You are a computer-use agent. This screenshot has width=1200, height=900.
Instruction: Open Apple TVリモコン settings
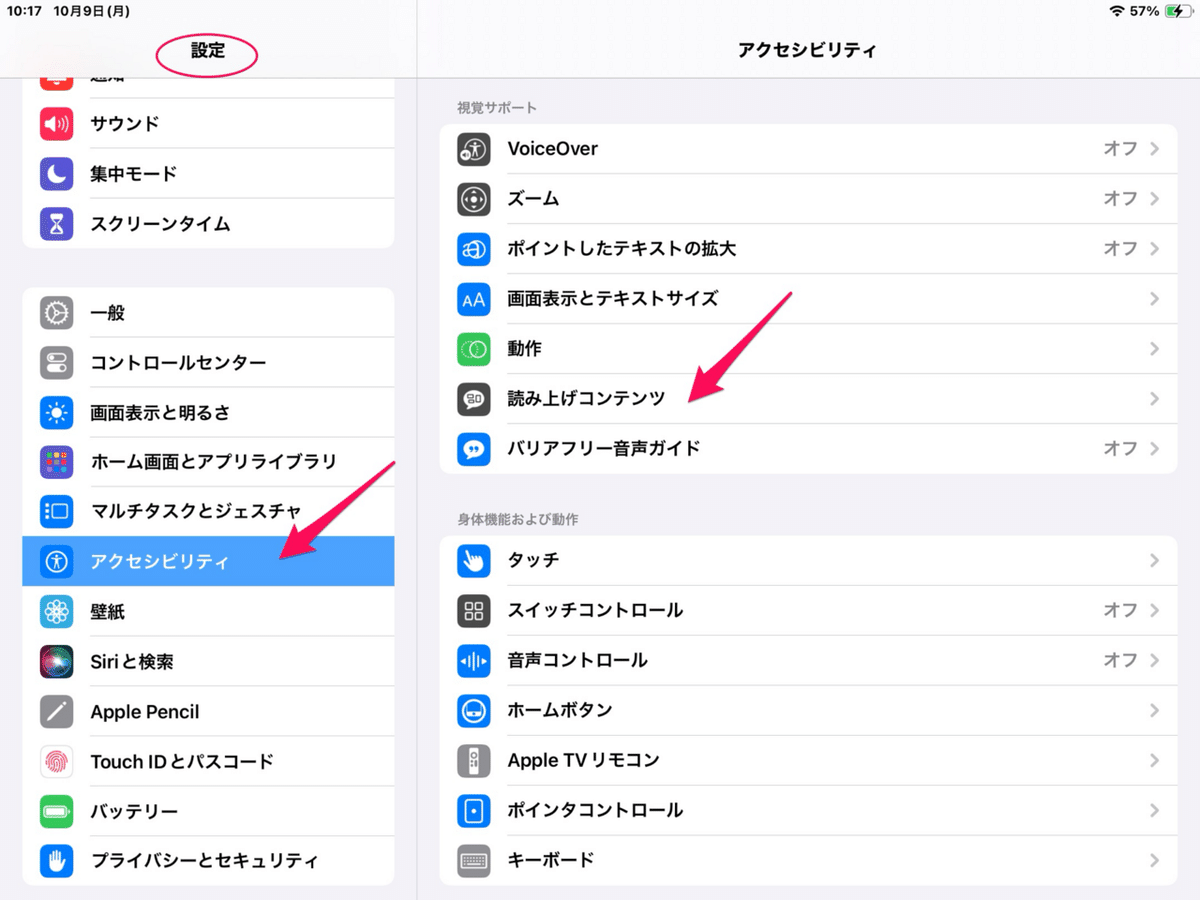coord(808,760)
